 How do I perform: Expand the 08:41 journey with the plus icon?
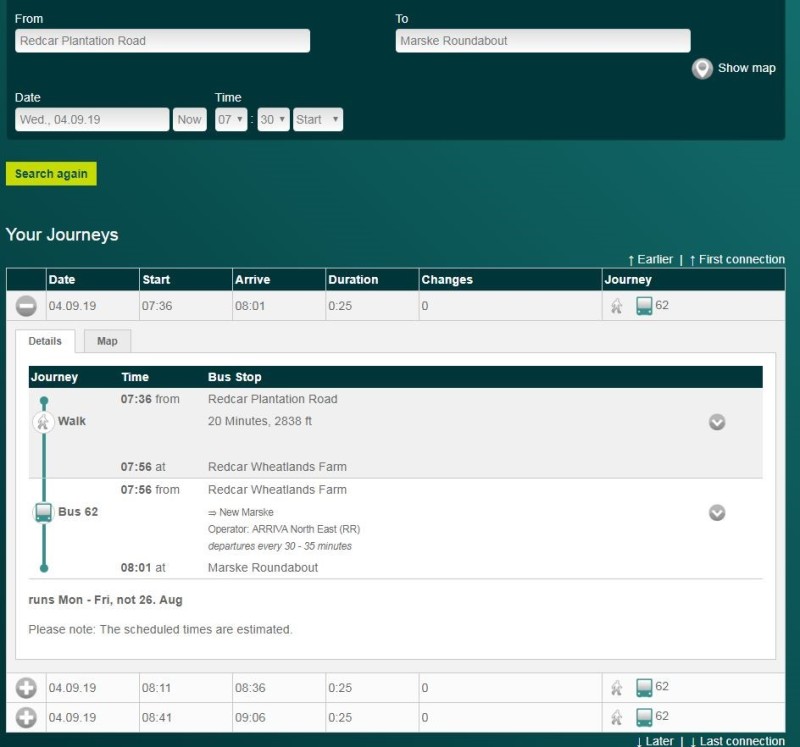click(27, 718)
